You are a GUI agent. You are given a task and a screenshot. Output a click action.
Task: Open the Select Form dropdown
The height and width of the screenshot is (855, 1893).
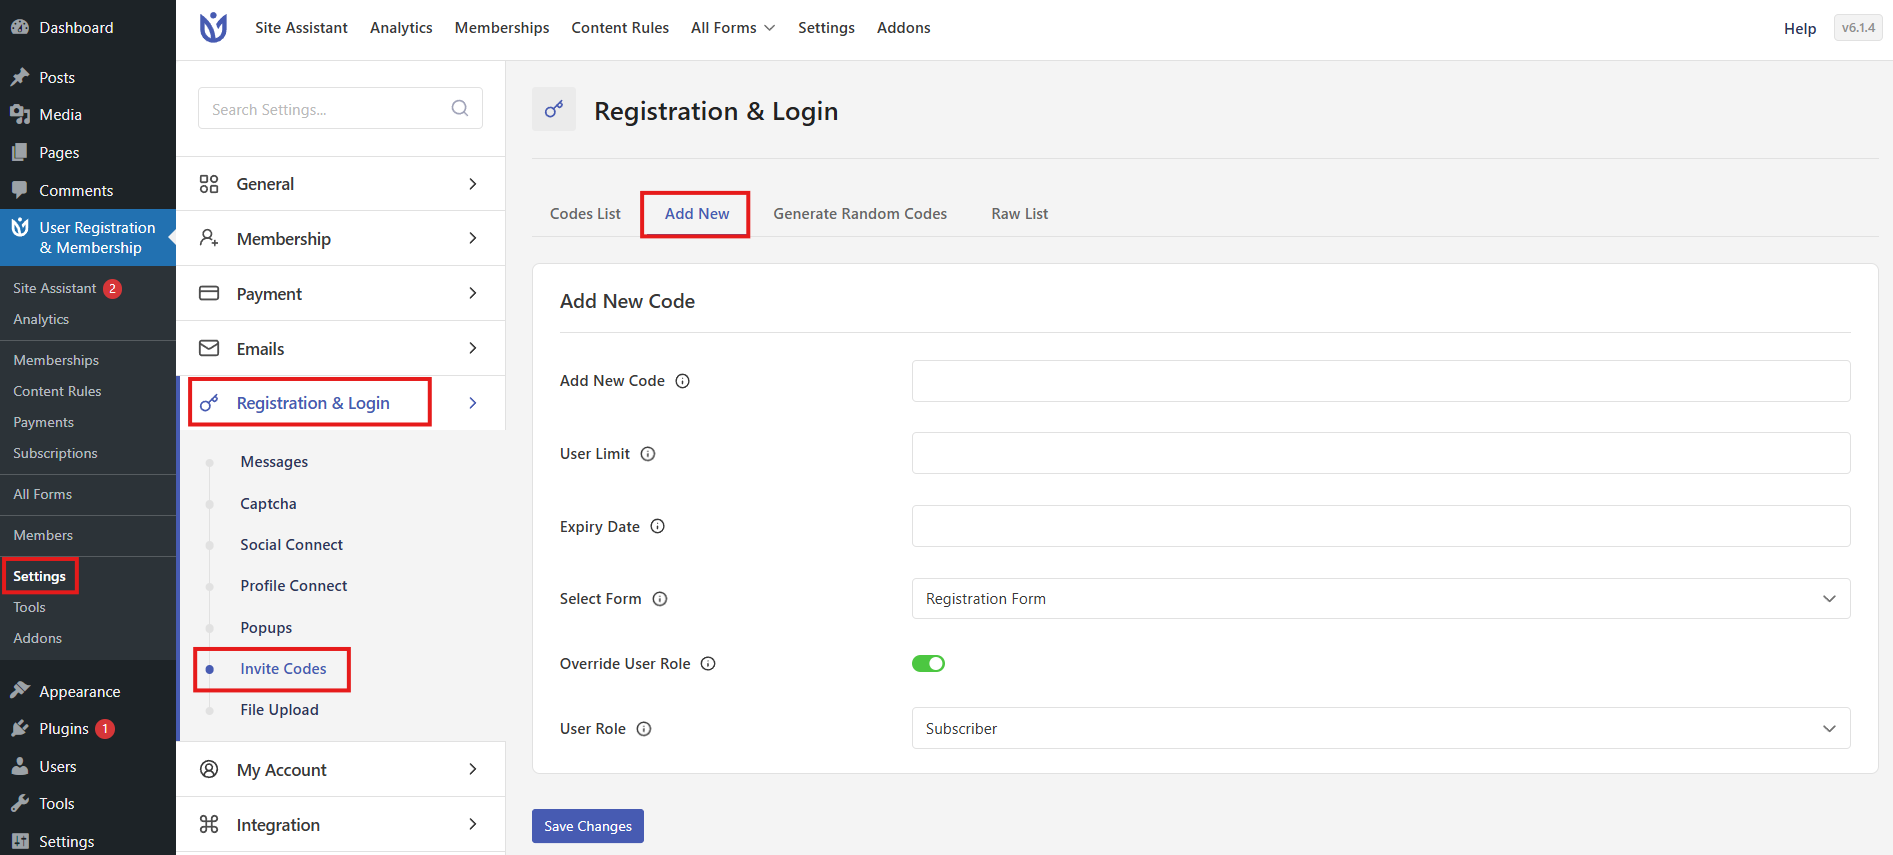[1381, 599]
